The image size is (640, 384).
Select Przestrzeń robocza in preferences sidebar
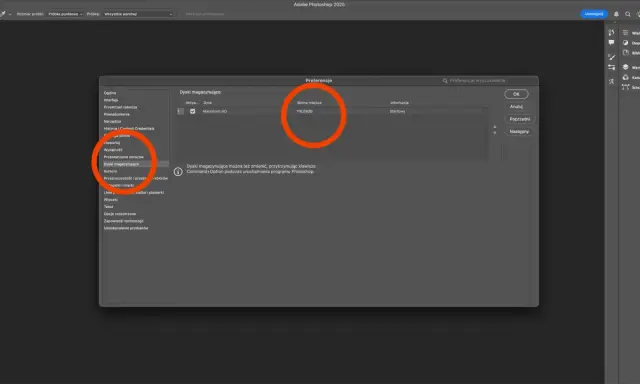[120, 107]
